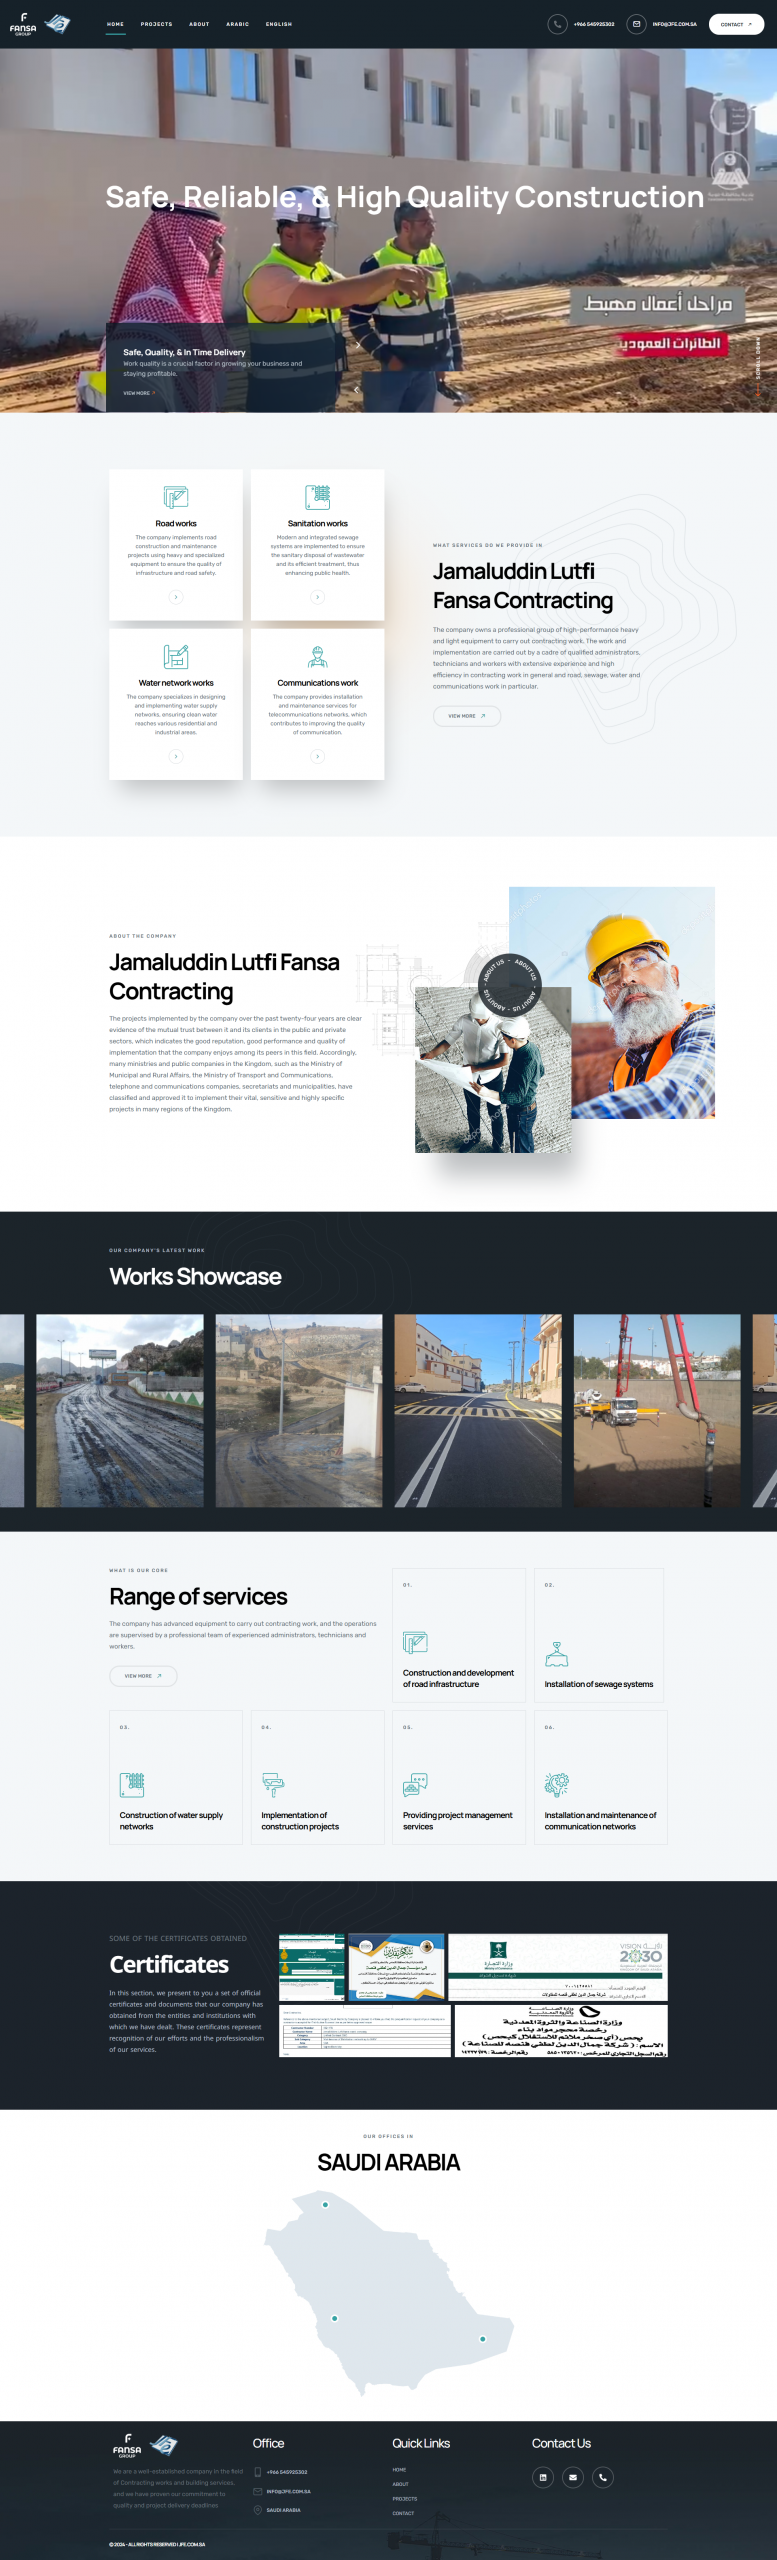Click the footer phone call icon
This screenshot has width=777, height=2560.
click(x=603, y=2476)
